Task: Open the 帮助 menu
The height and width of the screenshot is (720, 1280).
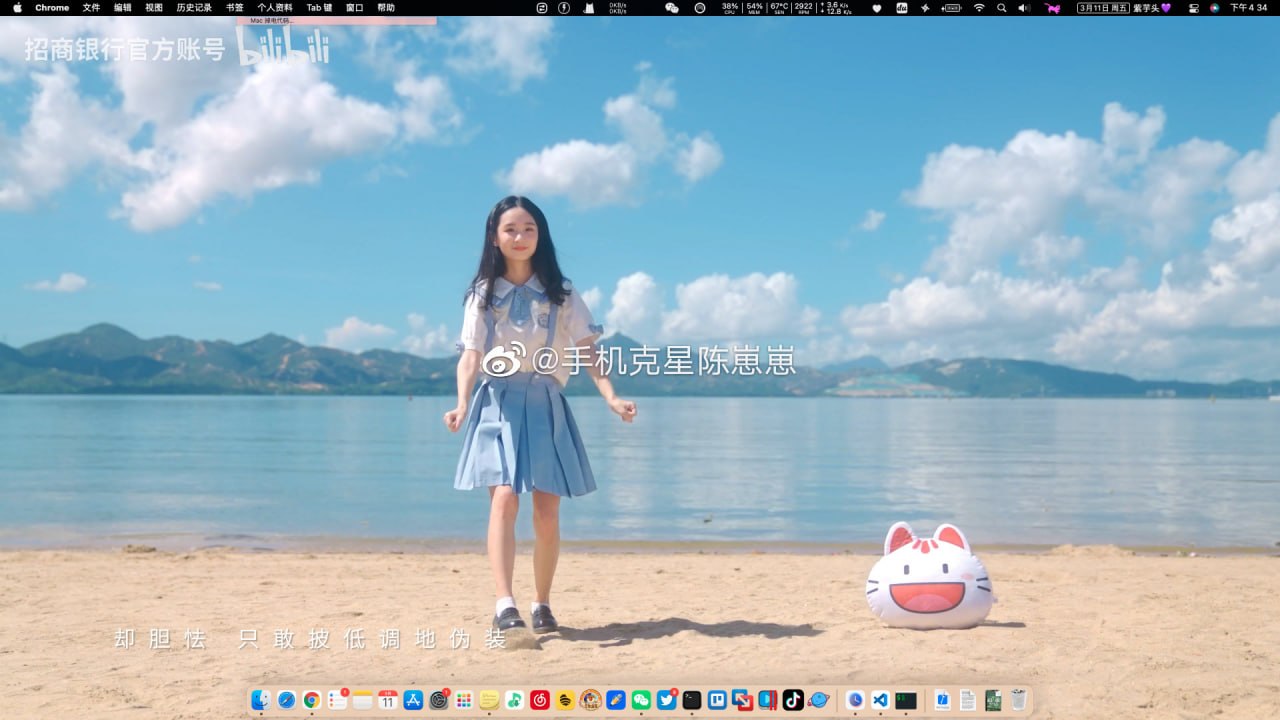Action: coord(386,7)
